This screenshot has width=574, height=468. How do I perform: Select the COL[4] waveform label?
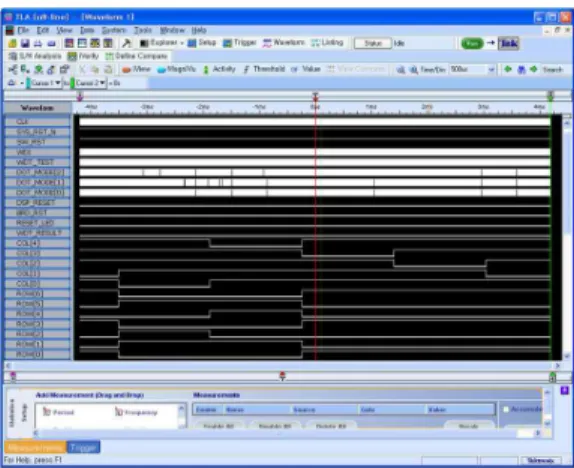coord(37,243)
